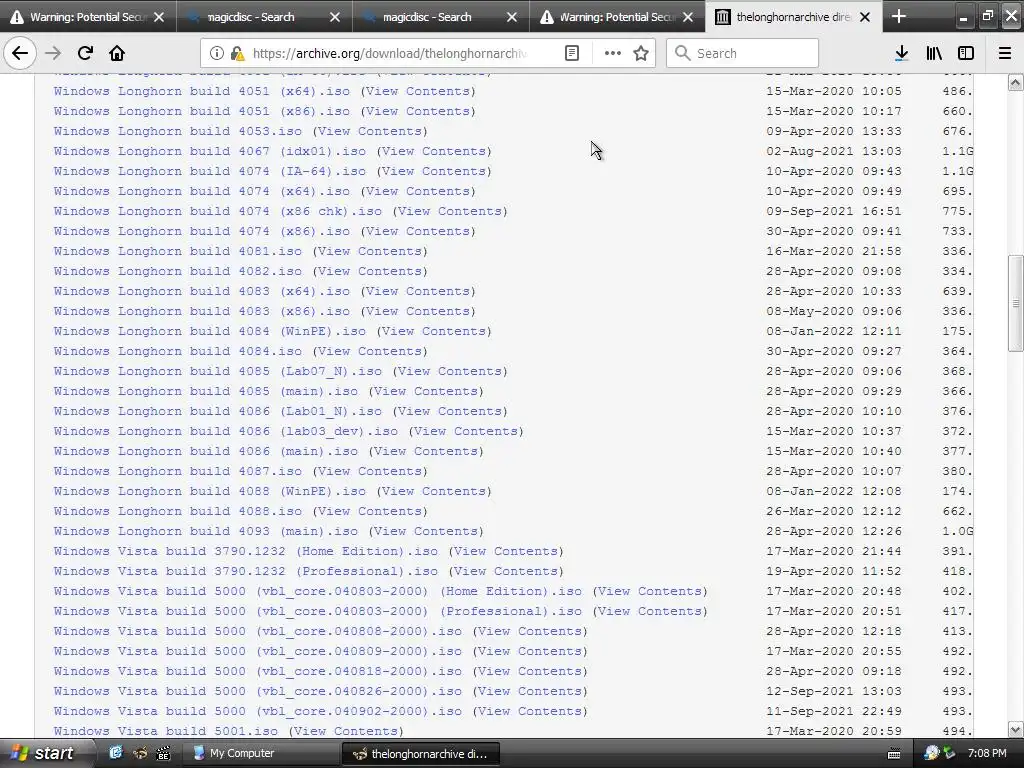
Task: View Contents of Longhorn build 4088 (WinPE)
Action: point(434,491)
